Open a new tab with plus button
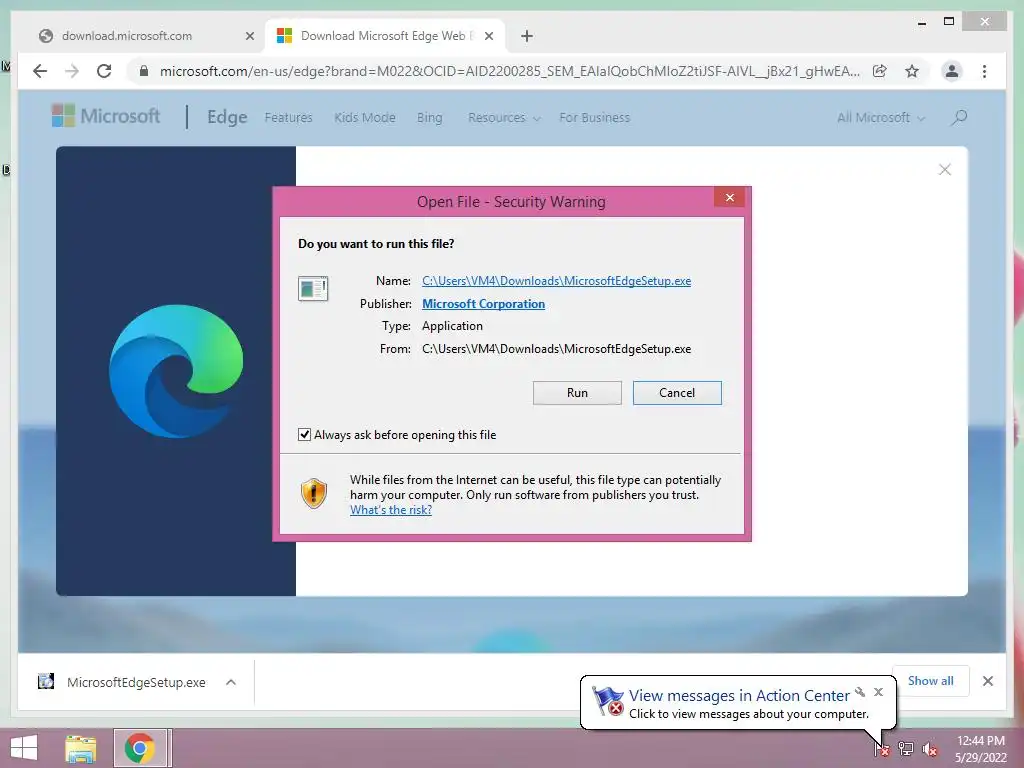The image size is (1024, 768). coord(527,36)
